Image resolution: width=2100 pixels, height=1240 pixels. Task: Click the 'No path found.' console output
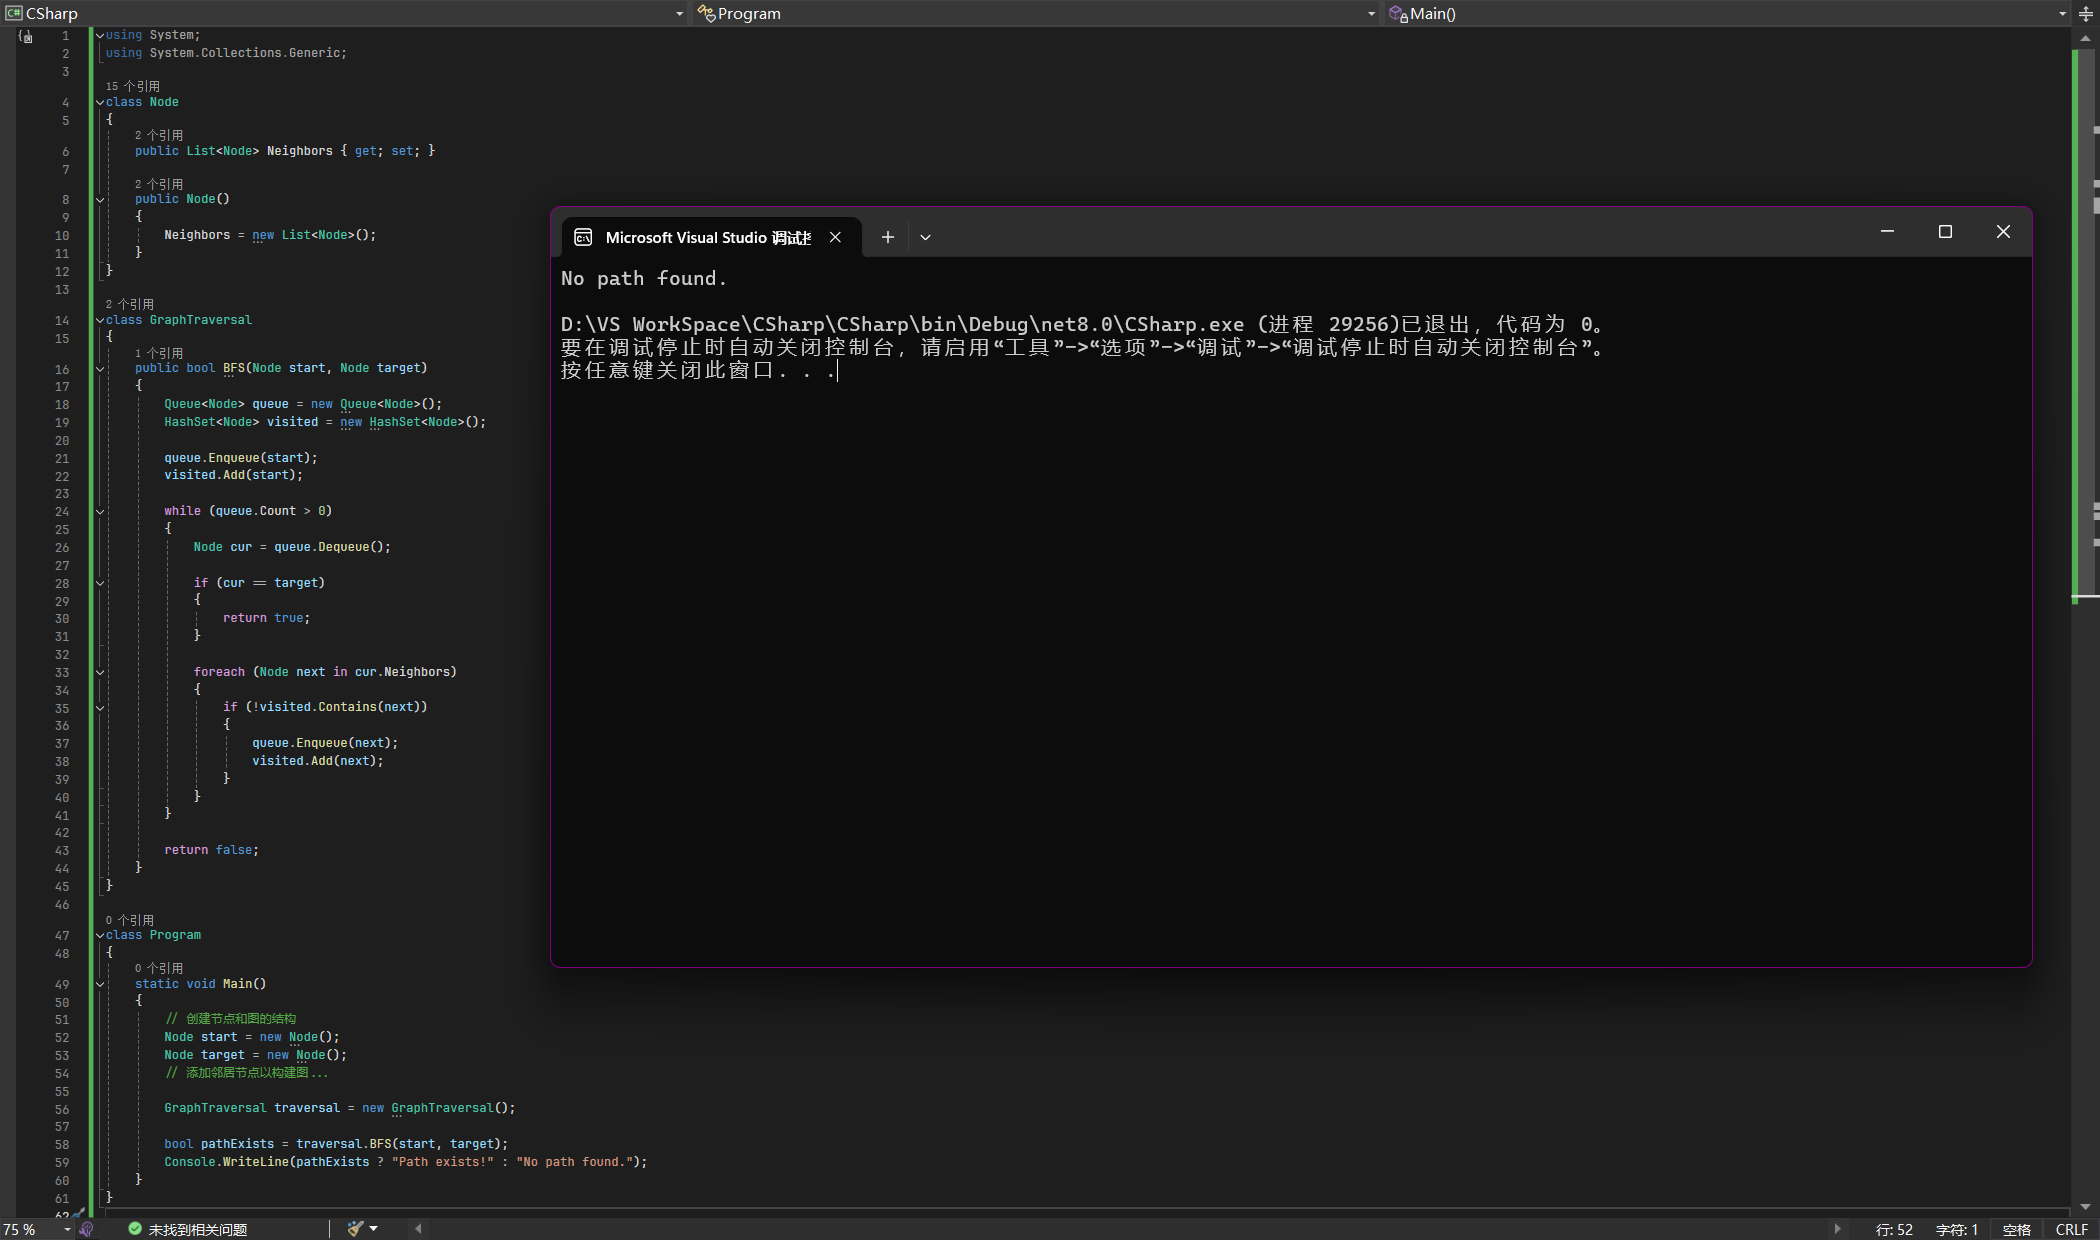(644, 279)
